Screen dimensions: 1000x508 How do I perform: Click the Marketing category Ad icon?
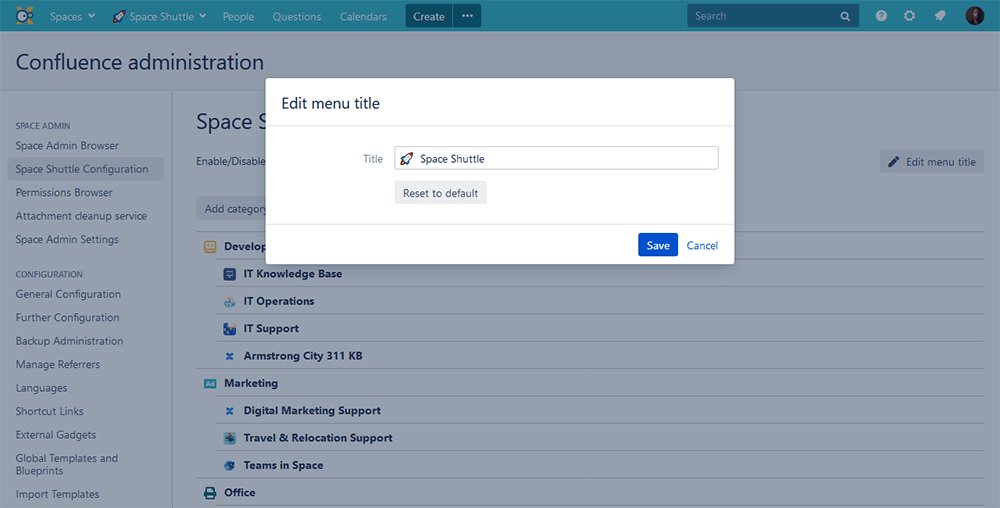coord(210,383)
